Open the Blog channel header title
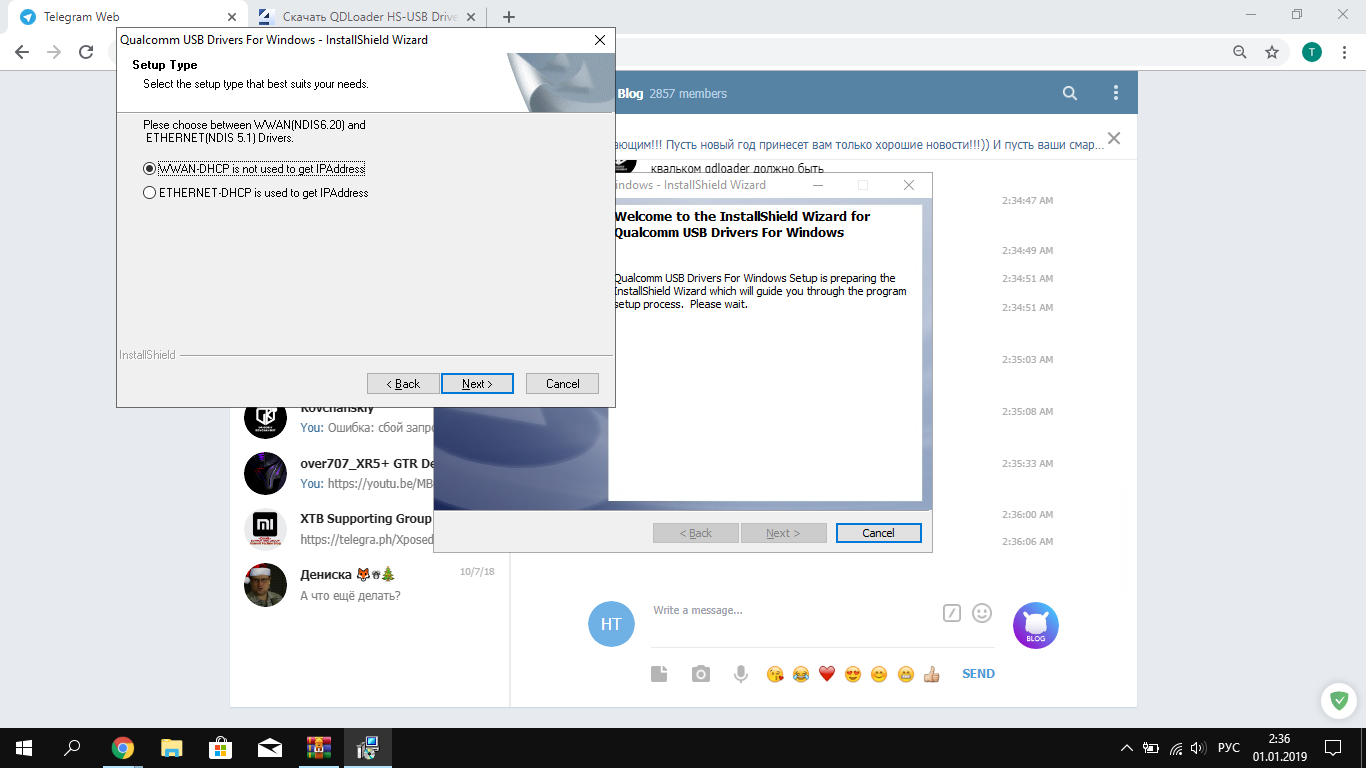 pos(672,93)
